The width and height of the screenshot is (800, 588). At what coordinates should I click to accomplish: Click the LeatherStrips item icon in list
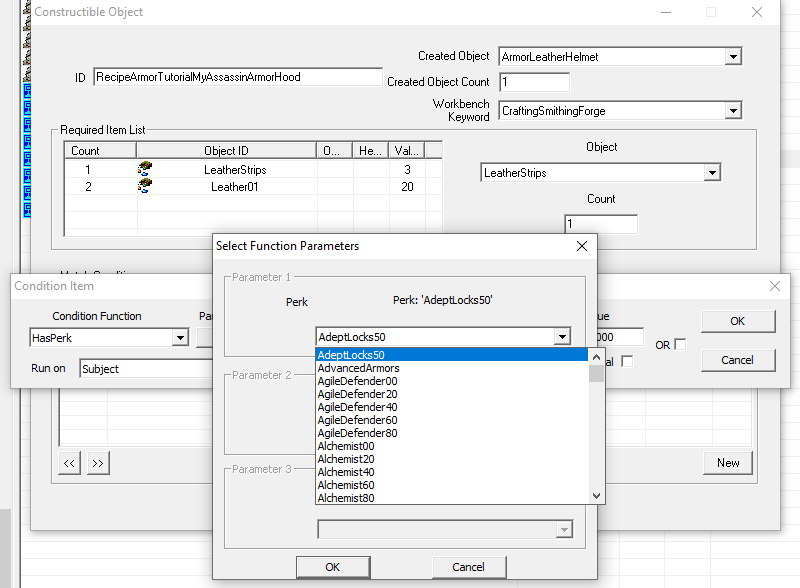coord(145,170)
